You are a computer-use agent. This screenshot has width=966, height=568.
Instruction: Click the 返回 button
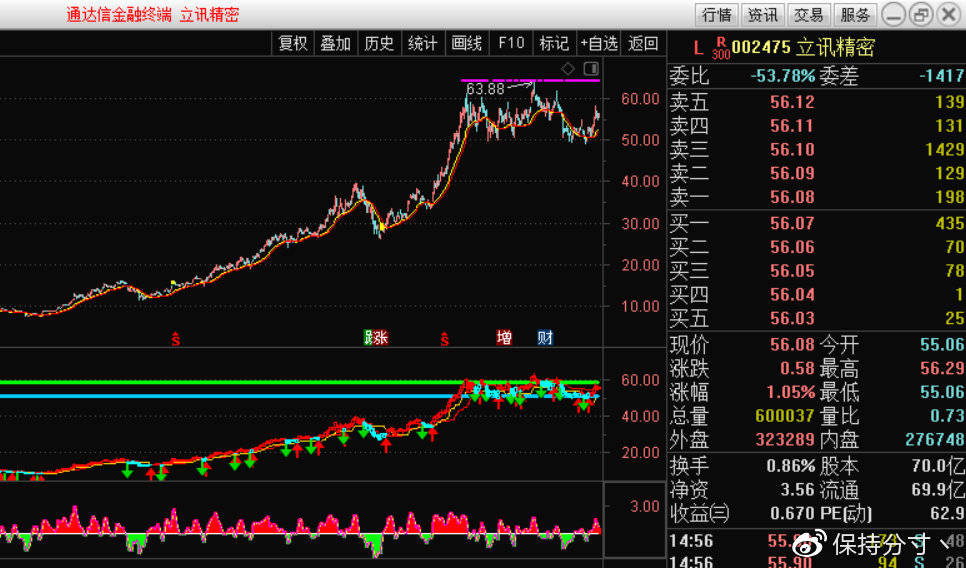[x=643, y=43]
